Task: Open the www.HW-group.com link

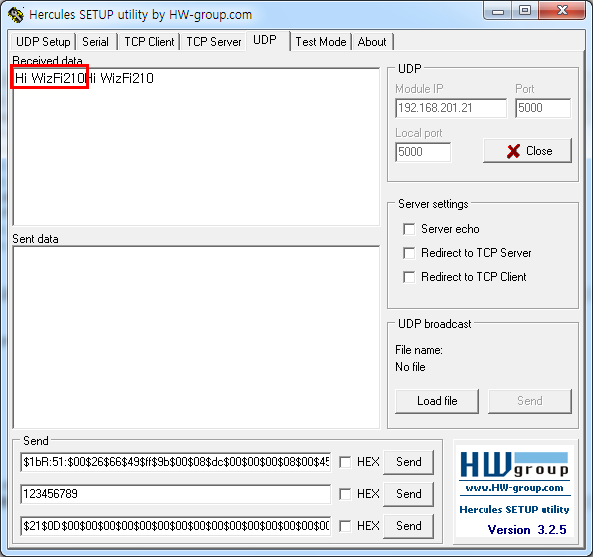Action: pyautogui.click(x=514, y=488)
